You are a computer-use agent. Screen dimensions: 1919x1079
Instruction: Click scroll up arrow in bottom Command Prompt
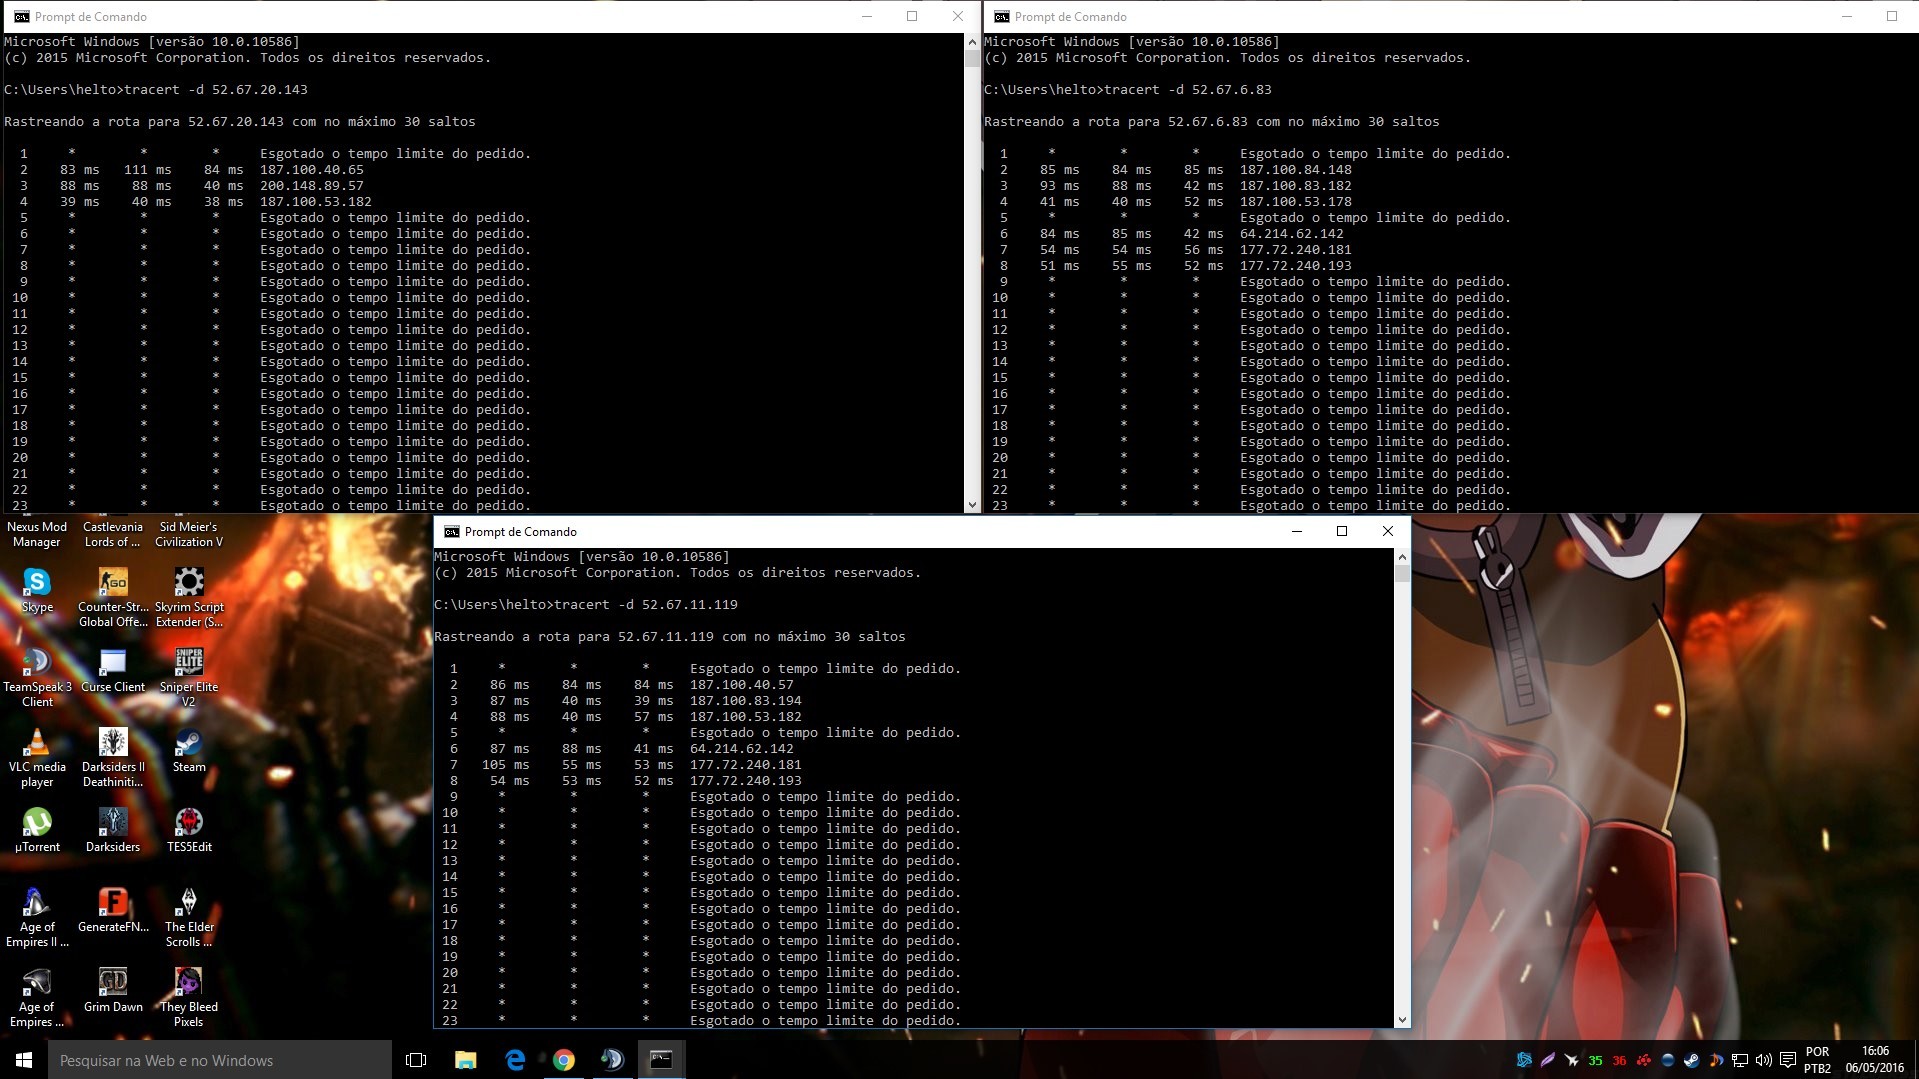click(1402, 557)
